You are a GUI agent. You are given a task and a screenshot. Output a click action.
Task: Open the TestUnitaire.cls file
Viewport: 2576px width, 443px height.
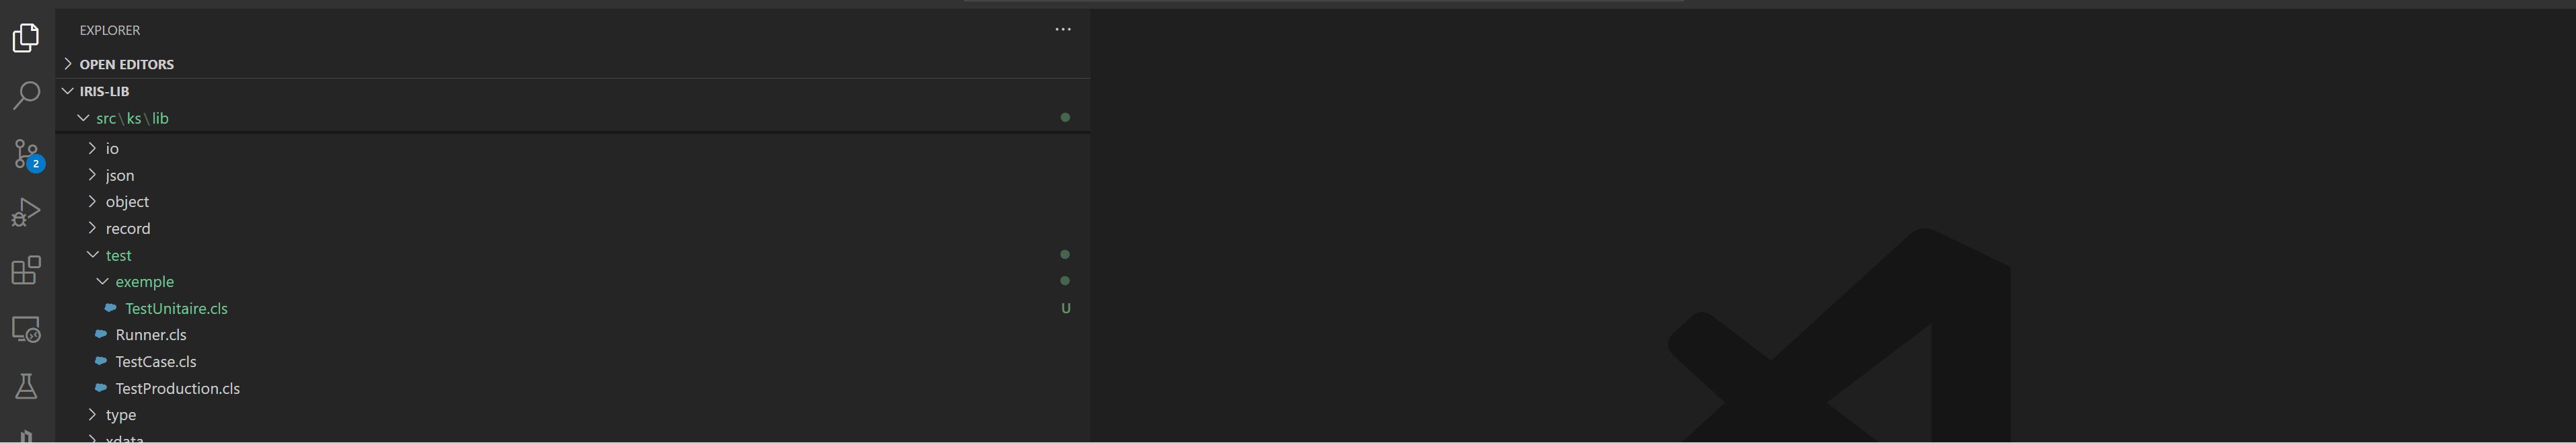click(176, 309)
